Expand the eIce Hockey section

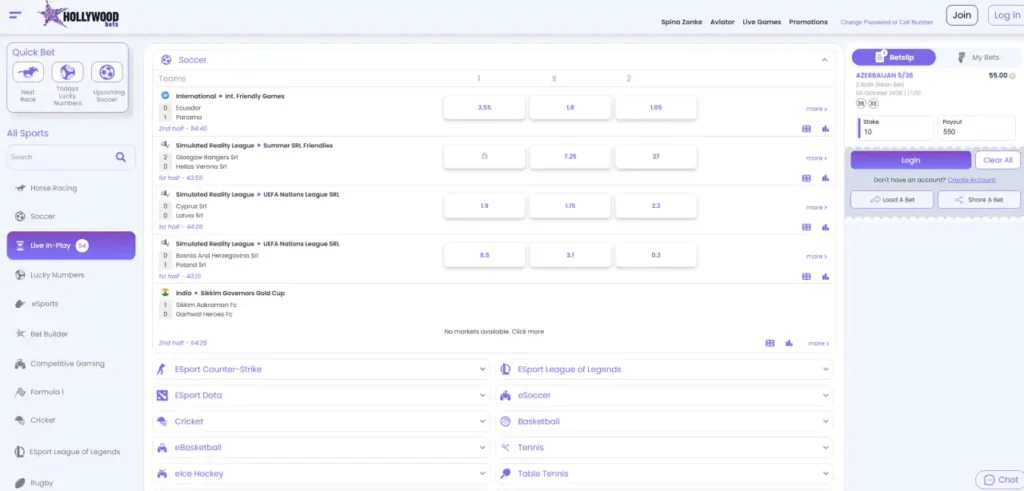click(x=321, y=473)
